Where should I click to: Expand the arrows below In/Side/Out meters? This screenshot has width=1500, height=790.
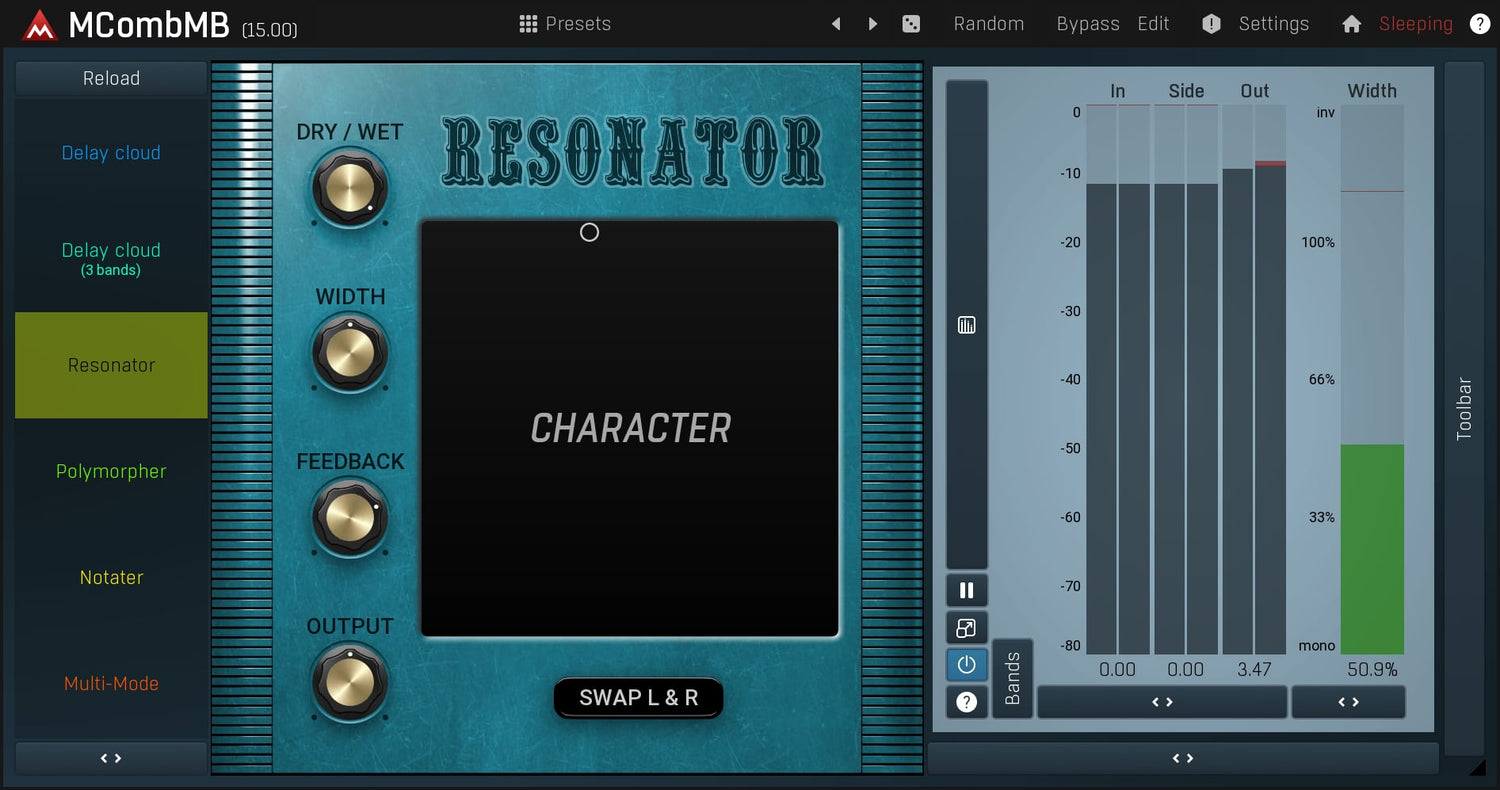click(x=1162, y=702)
